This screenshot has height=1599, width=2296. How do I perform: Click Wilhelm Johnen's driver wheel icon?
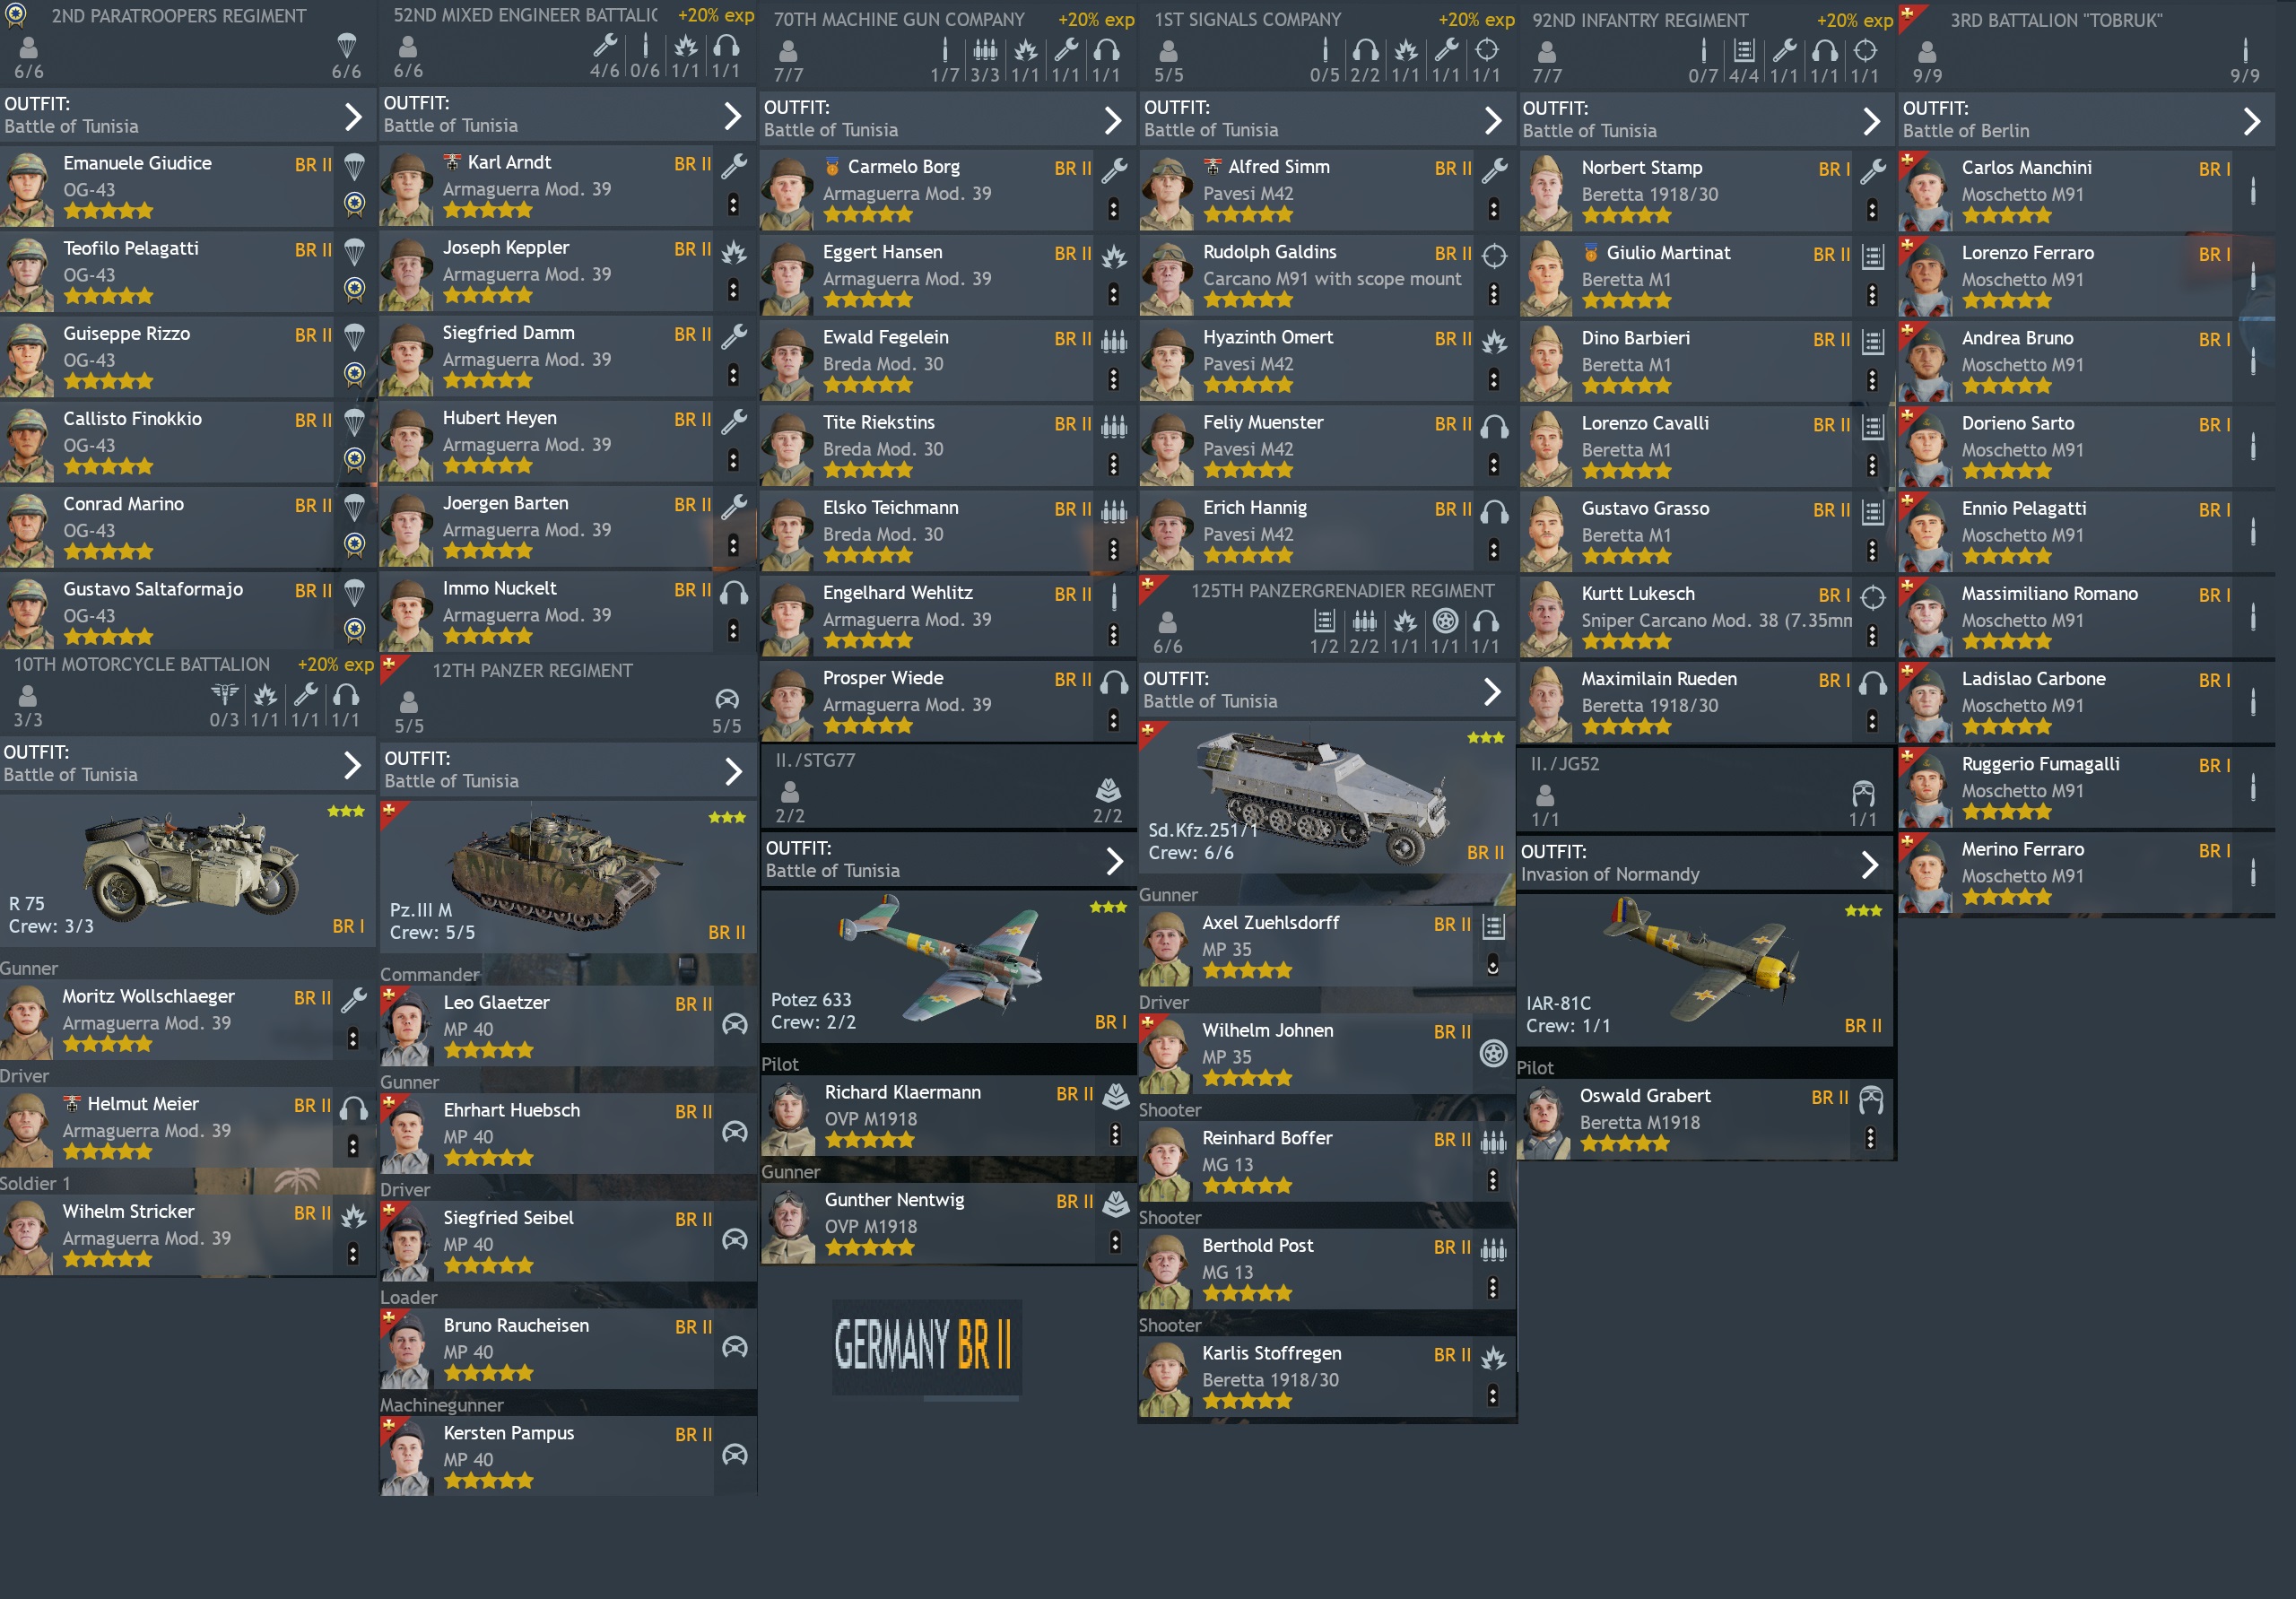point(1493,1053)
